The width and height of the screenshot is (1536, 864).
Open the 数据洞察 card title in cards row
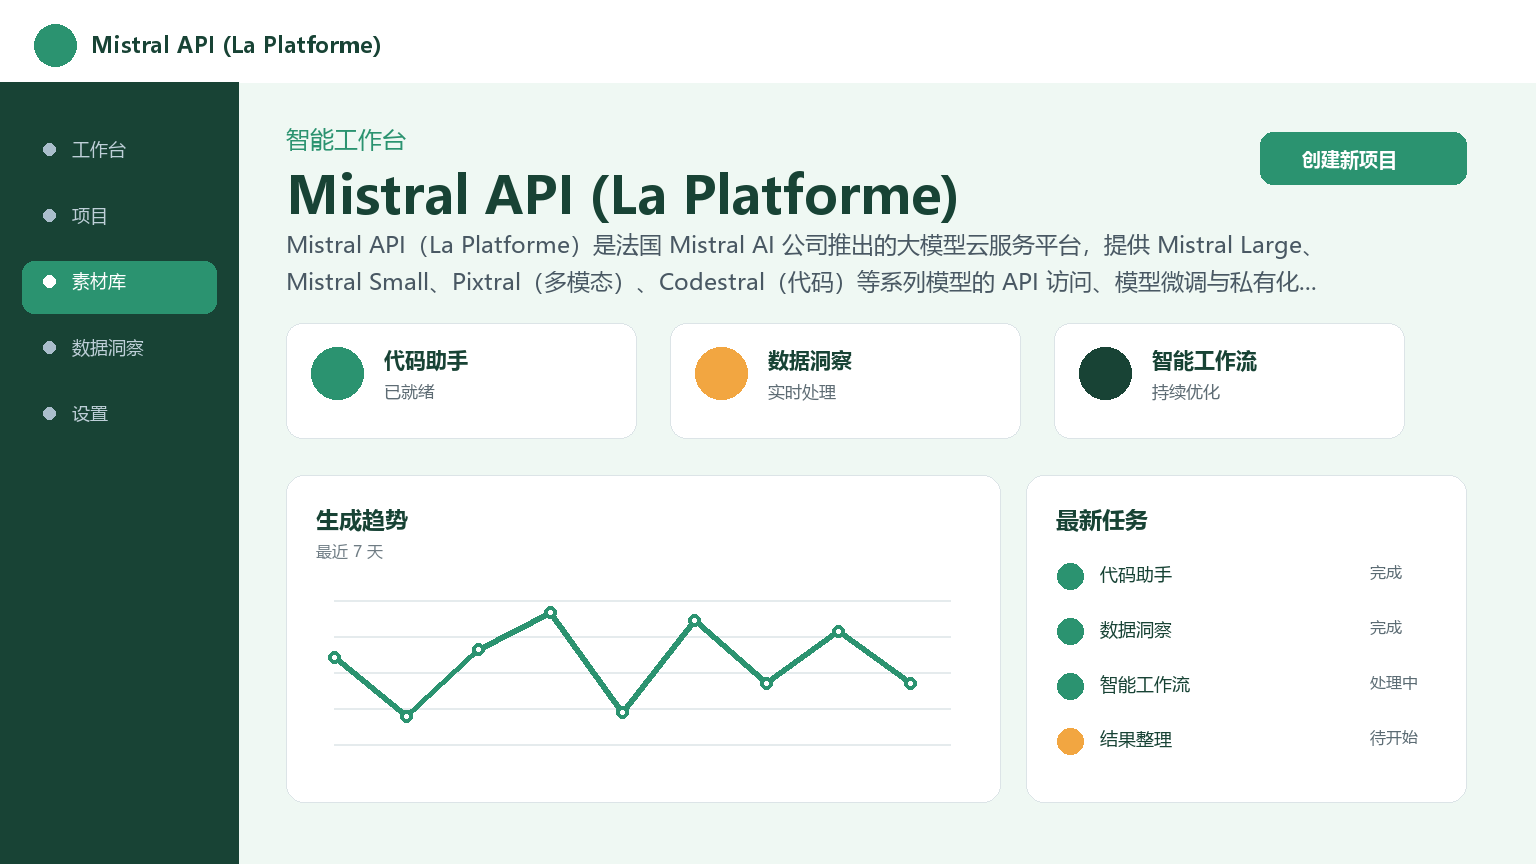click(810, 361)
